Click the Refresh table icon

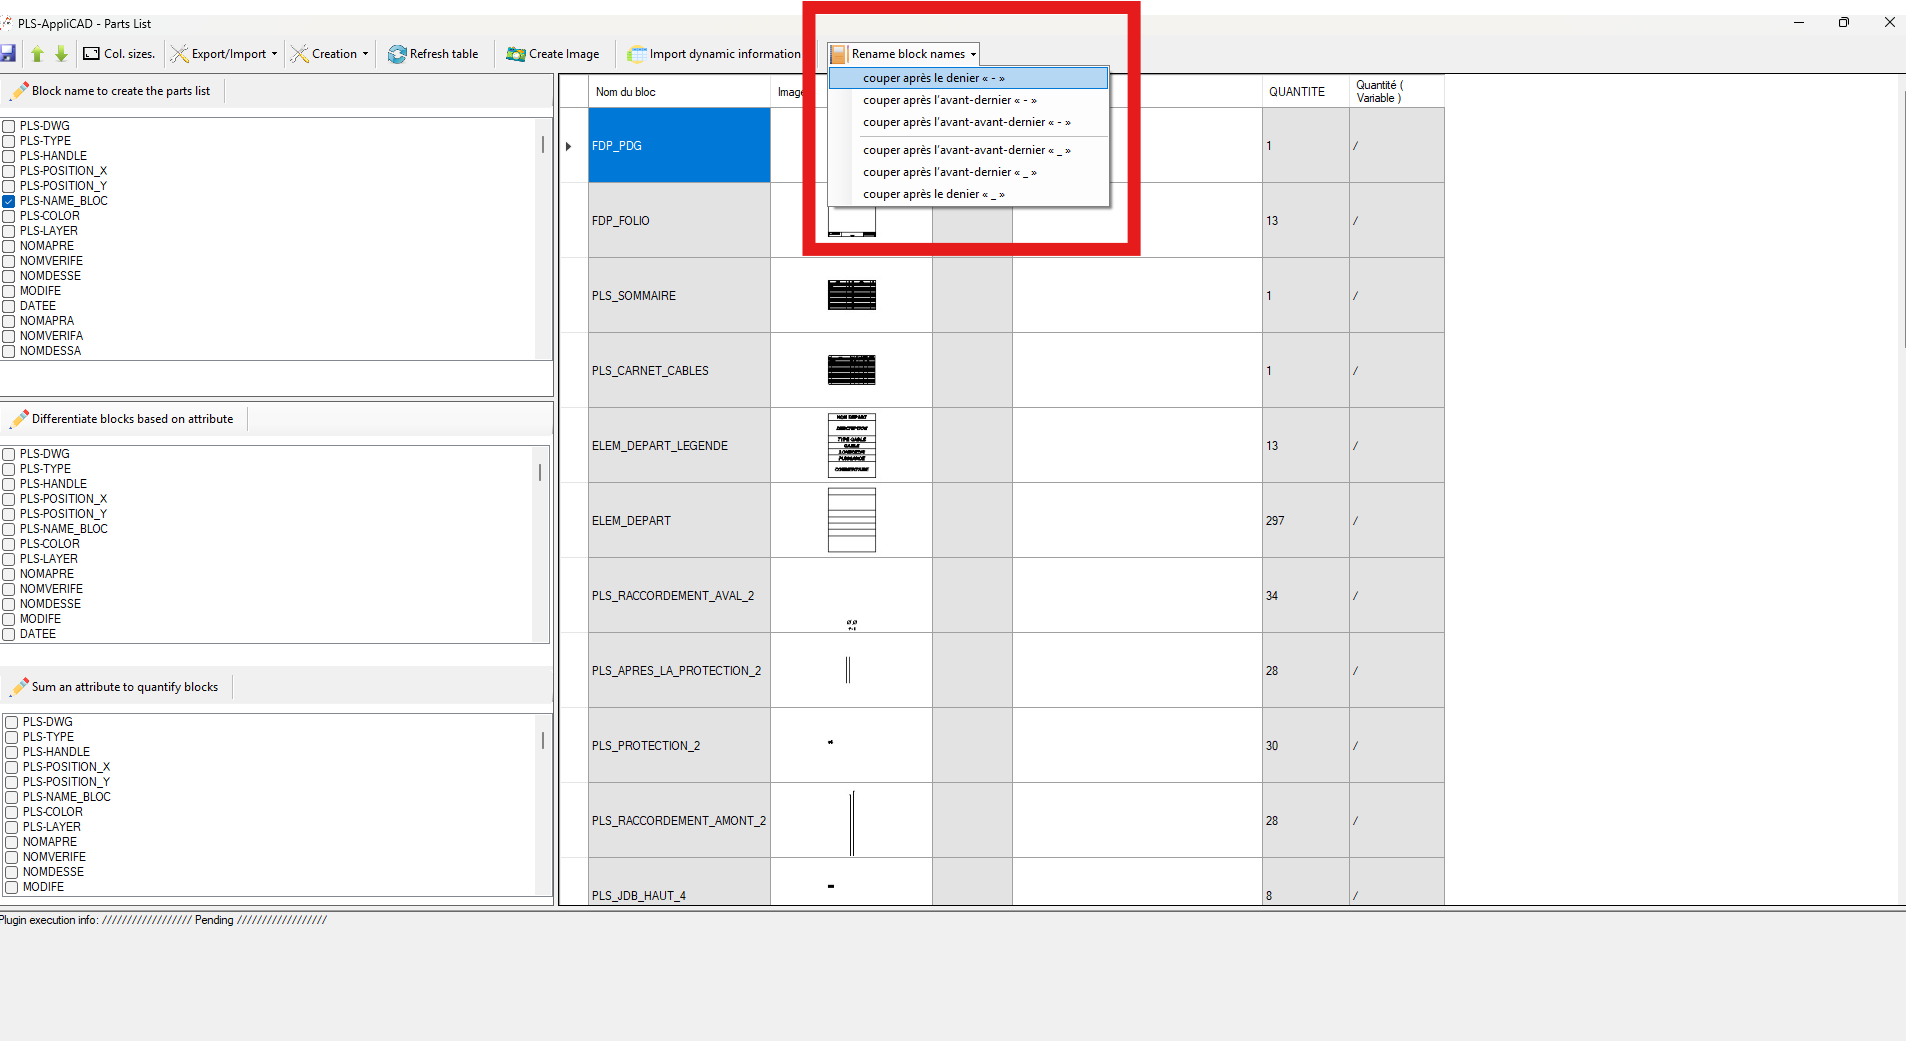click(x=399, y=54)
